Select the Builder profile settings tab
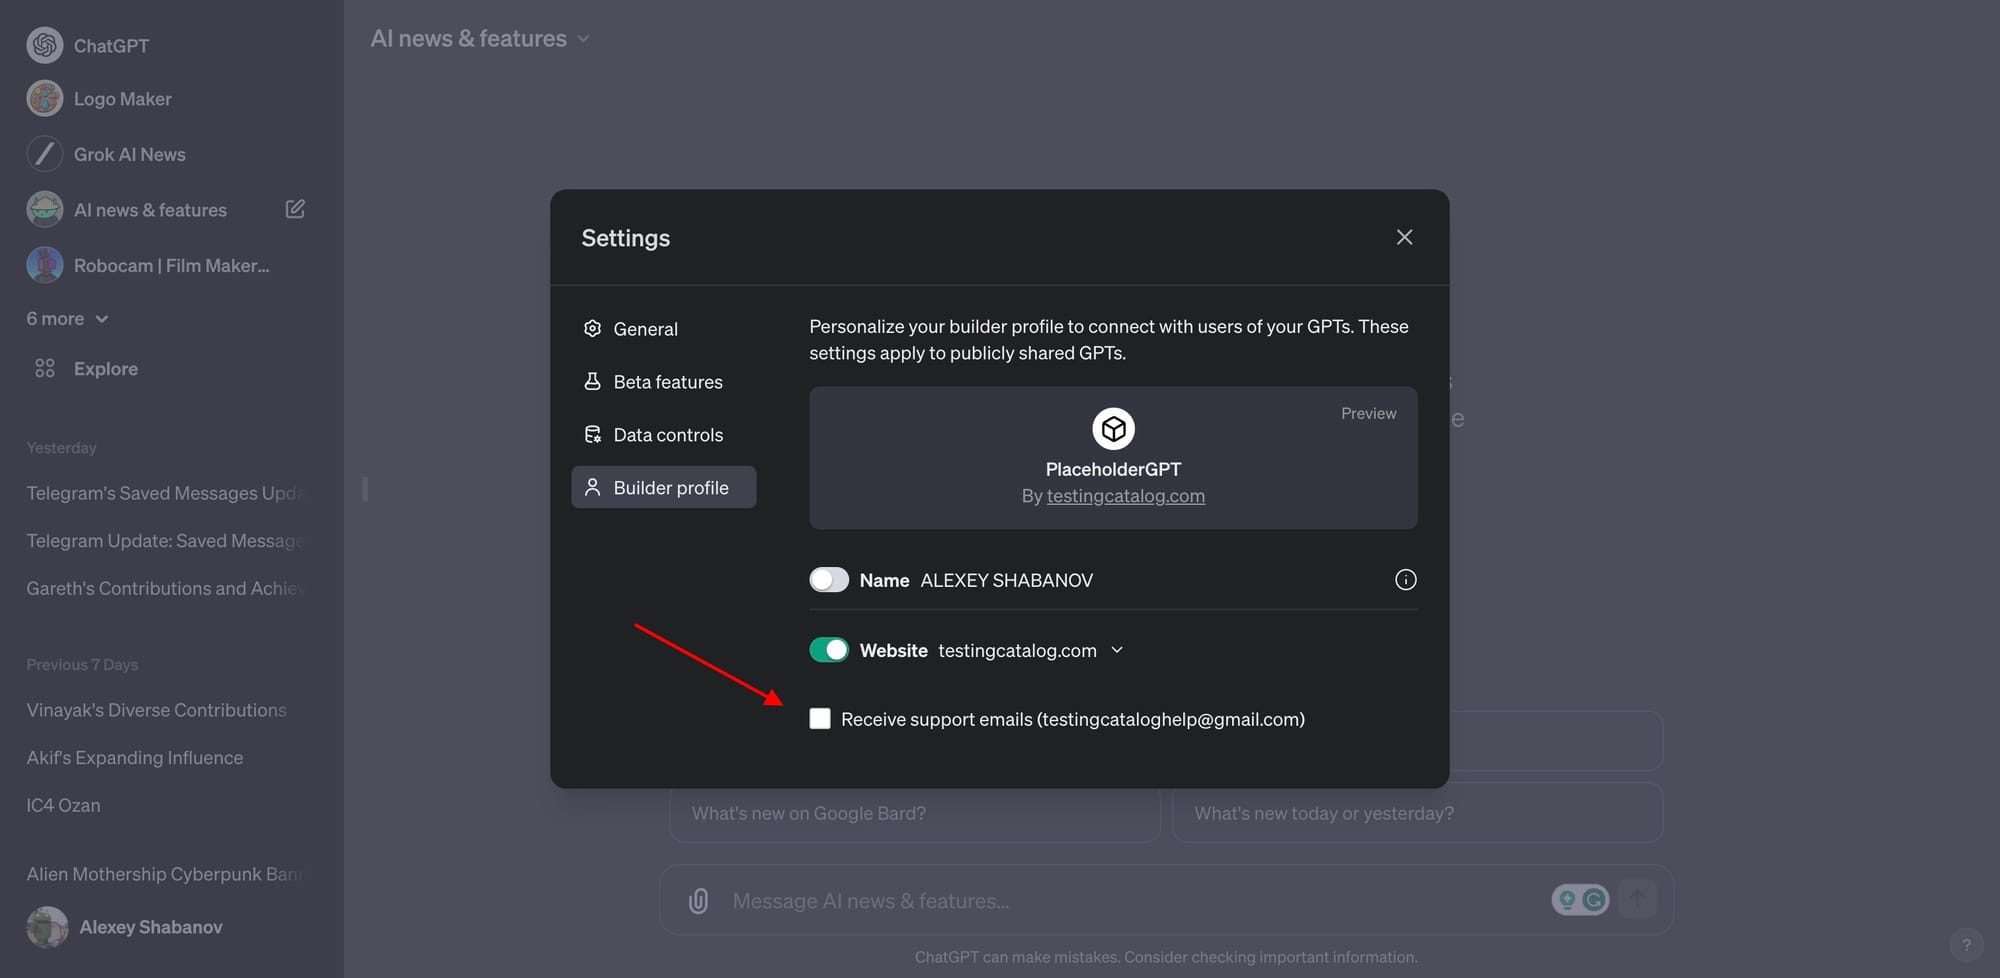This screenshot has height=978, width=2000. [664, 487]
